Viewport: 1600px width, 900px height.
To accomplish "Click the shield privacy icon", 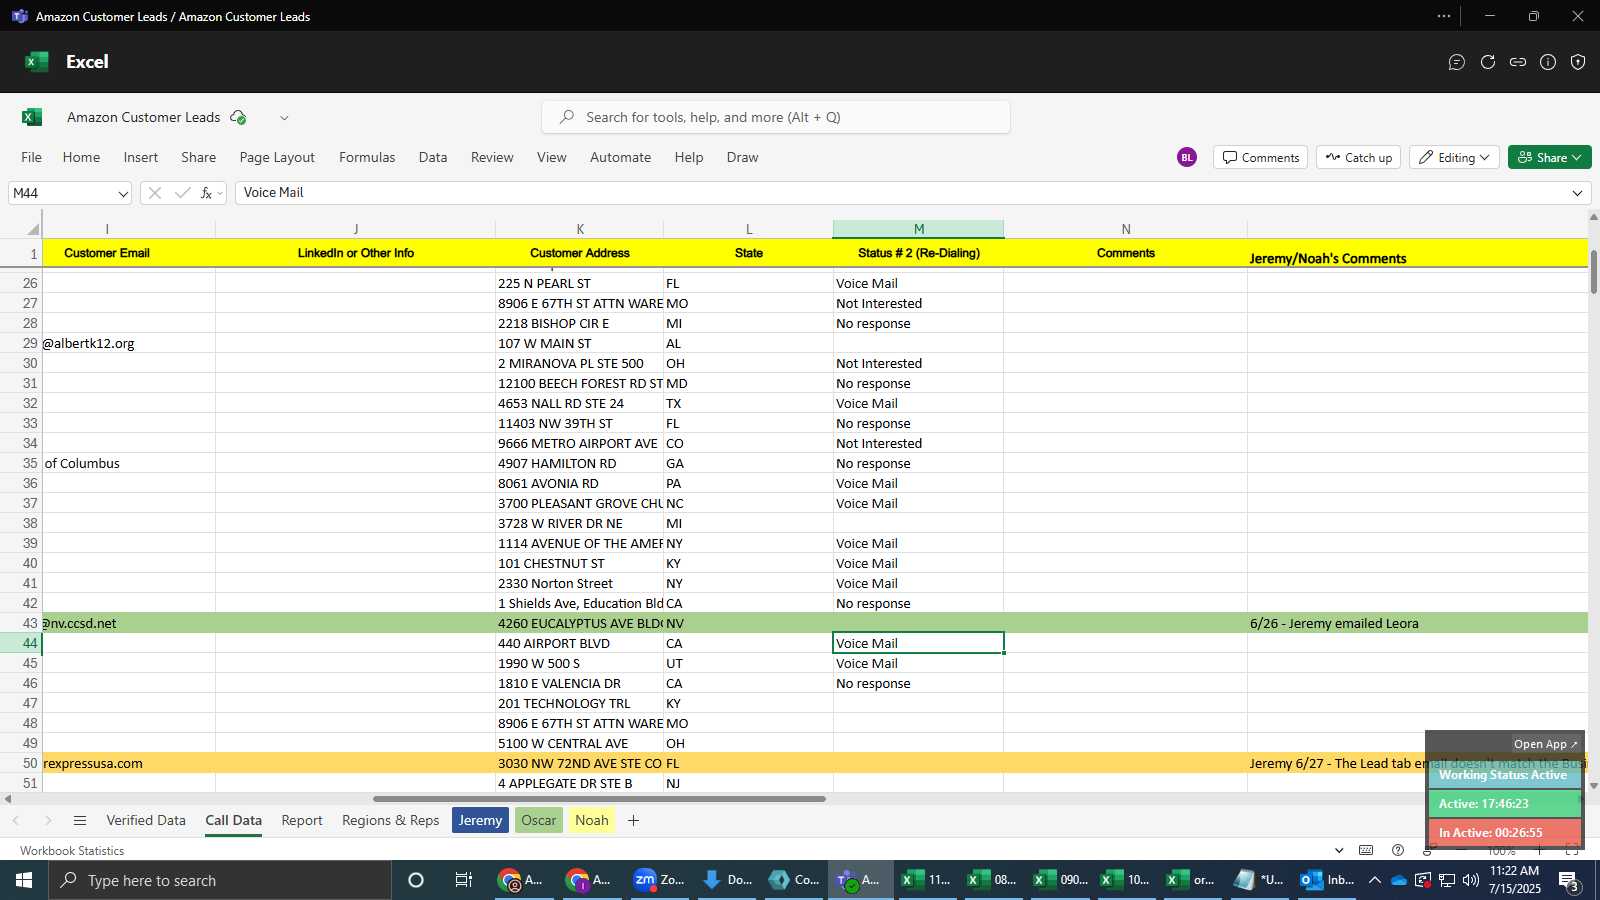I will (x=1578, y=62).
